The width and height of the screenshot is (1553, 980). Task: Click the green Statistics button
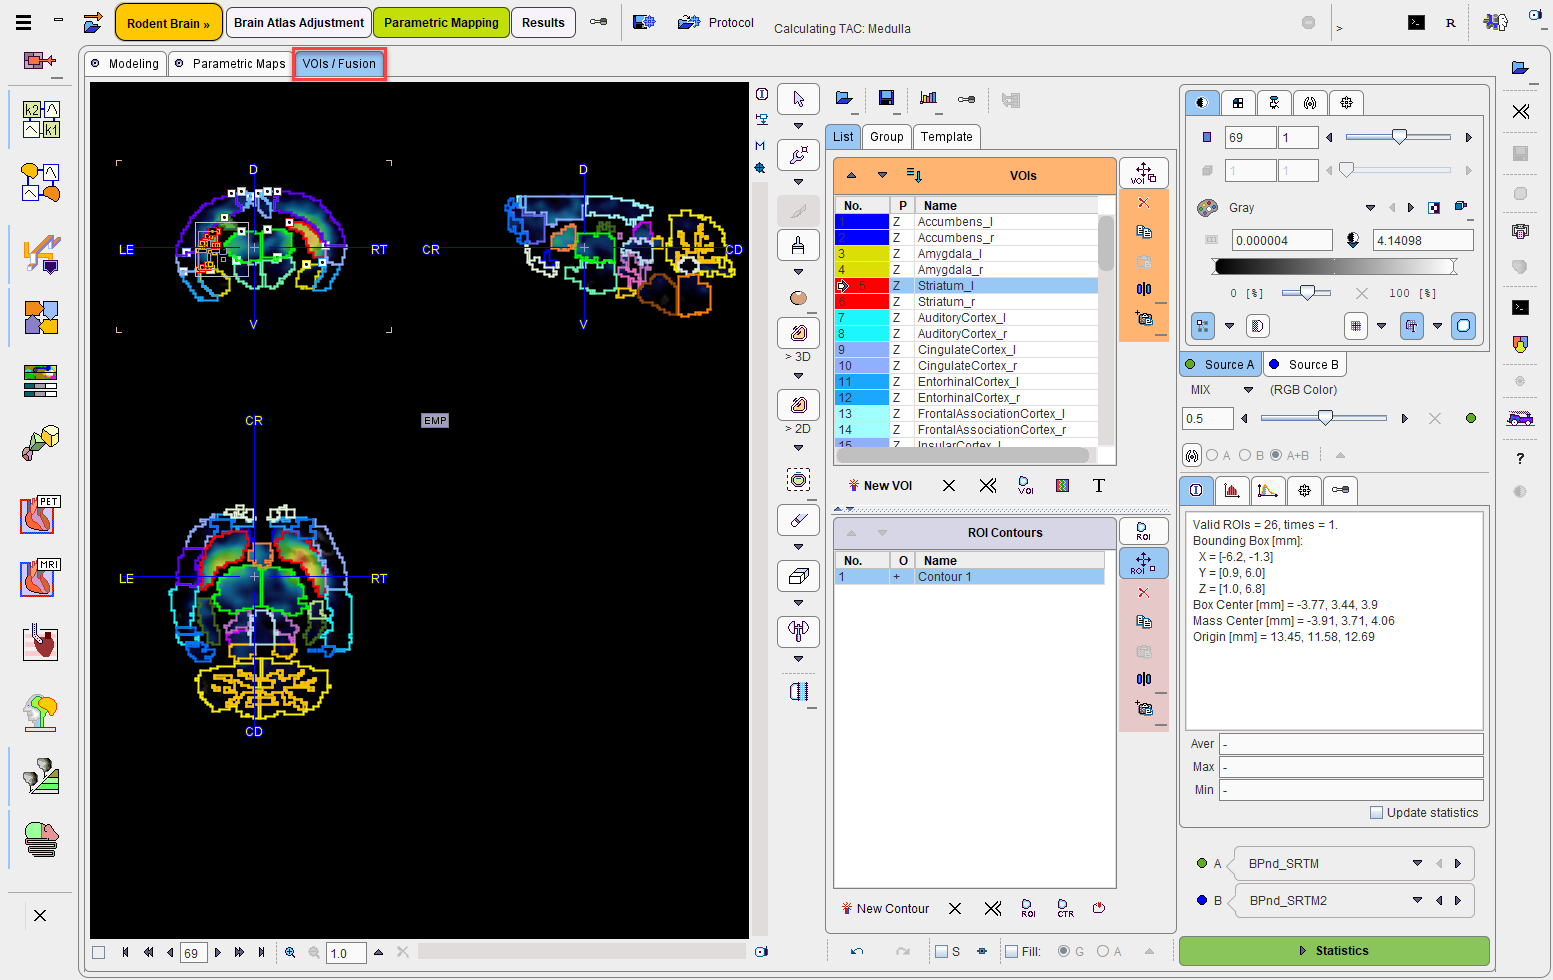pos(1333,950)
